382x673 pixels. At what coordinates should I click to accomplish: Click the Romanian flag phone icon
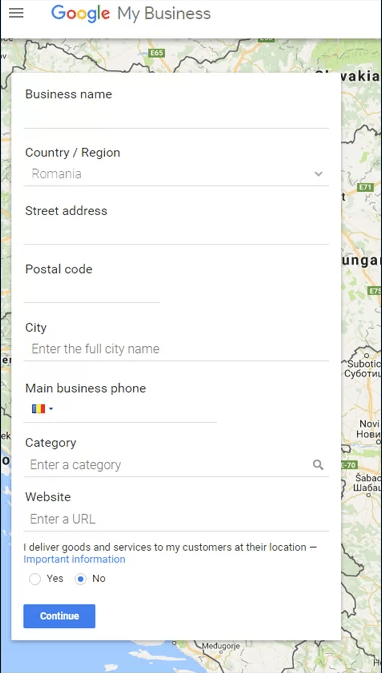click(x=39, y=409)
